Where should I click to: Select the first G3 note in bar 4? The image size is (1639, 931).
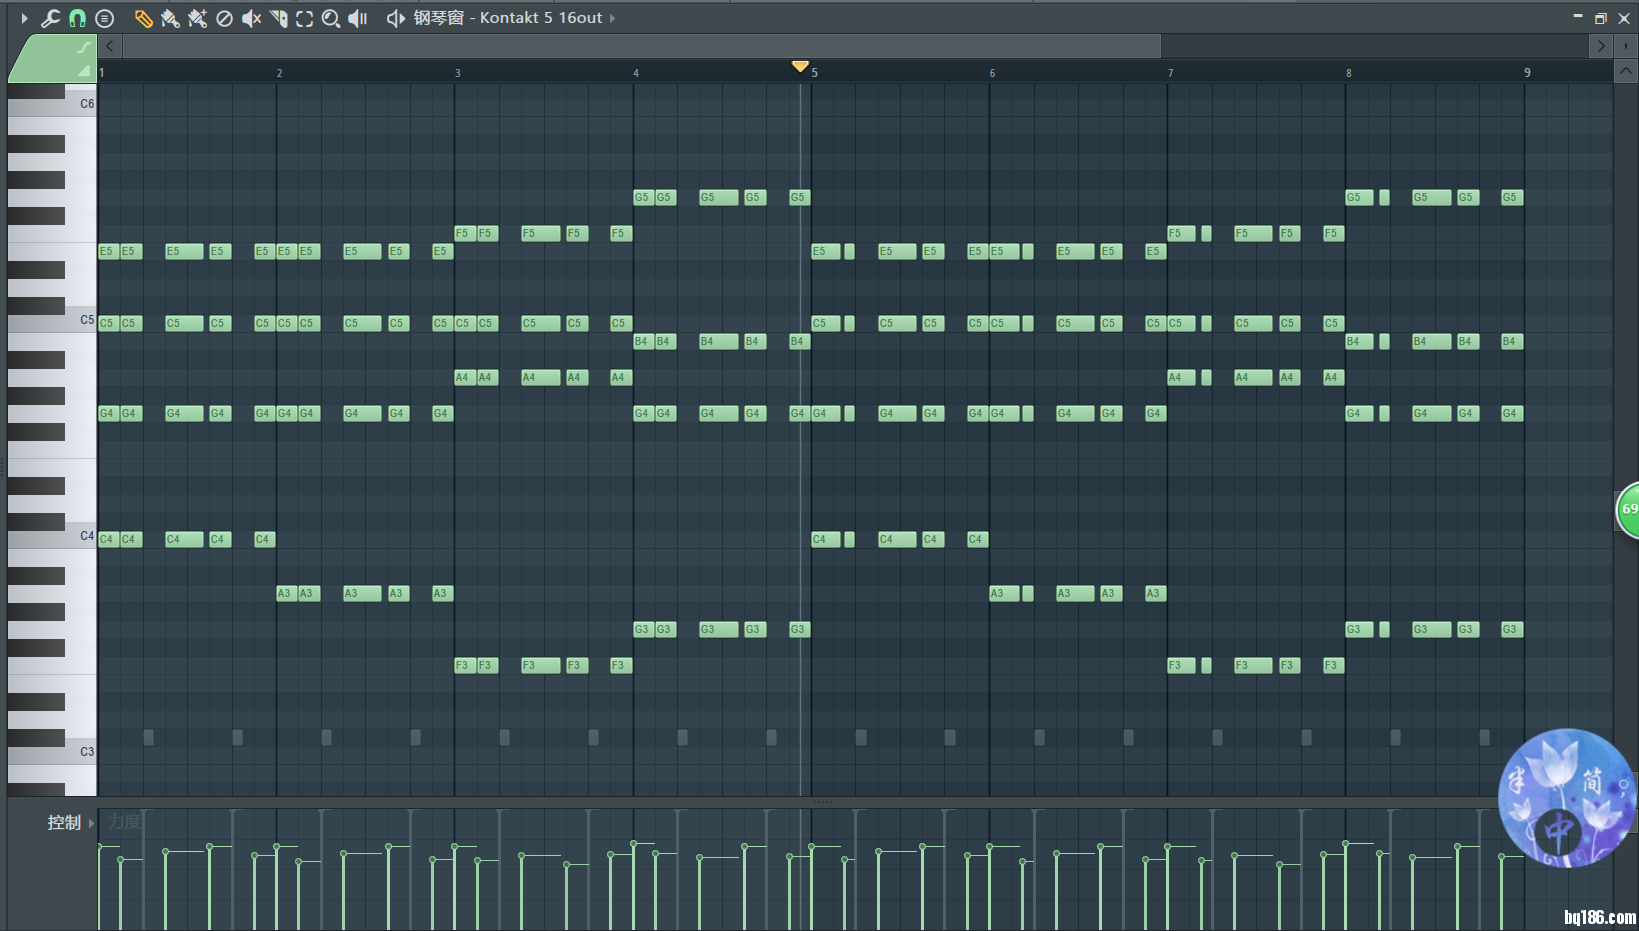[x=642, y=629]
